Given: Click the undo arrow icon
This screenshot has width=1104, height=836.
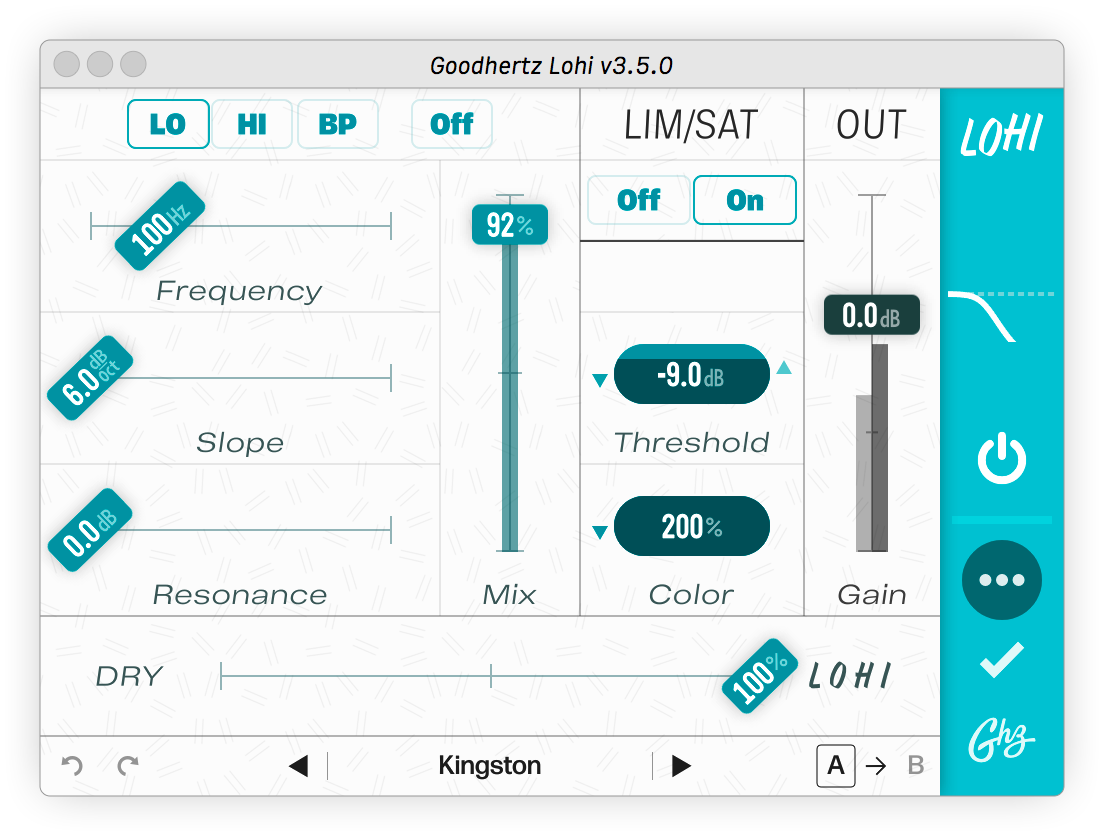Looking at the screenshot, I should point(72,765).
